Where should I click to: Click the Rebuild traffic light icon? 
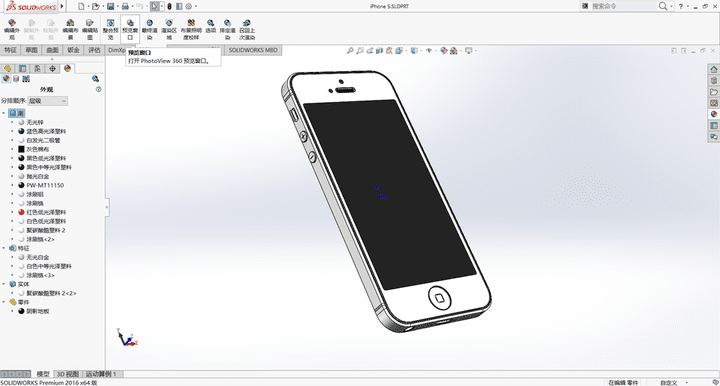pyautogui.click(x=169, y=6)
